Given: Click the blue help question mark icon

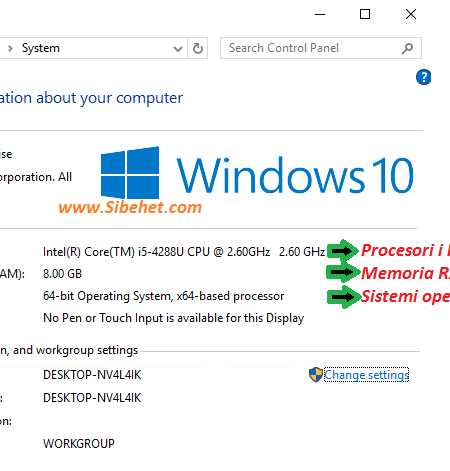Looking at the screenshot, I should pos(423,77).
